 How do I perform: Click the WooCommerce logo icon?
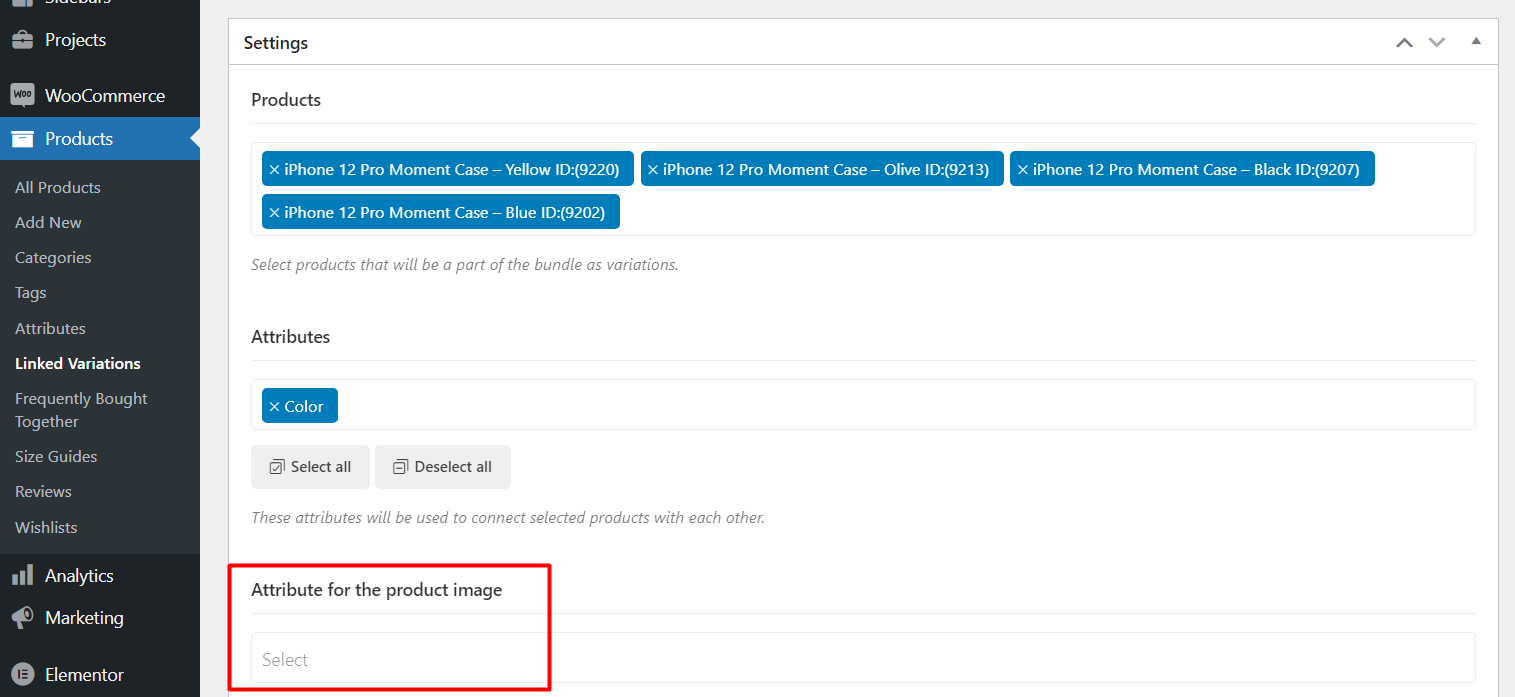point(22,95)
